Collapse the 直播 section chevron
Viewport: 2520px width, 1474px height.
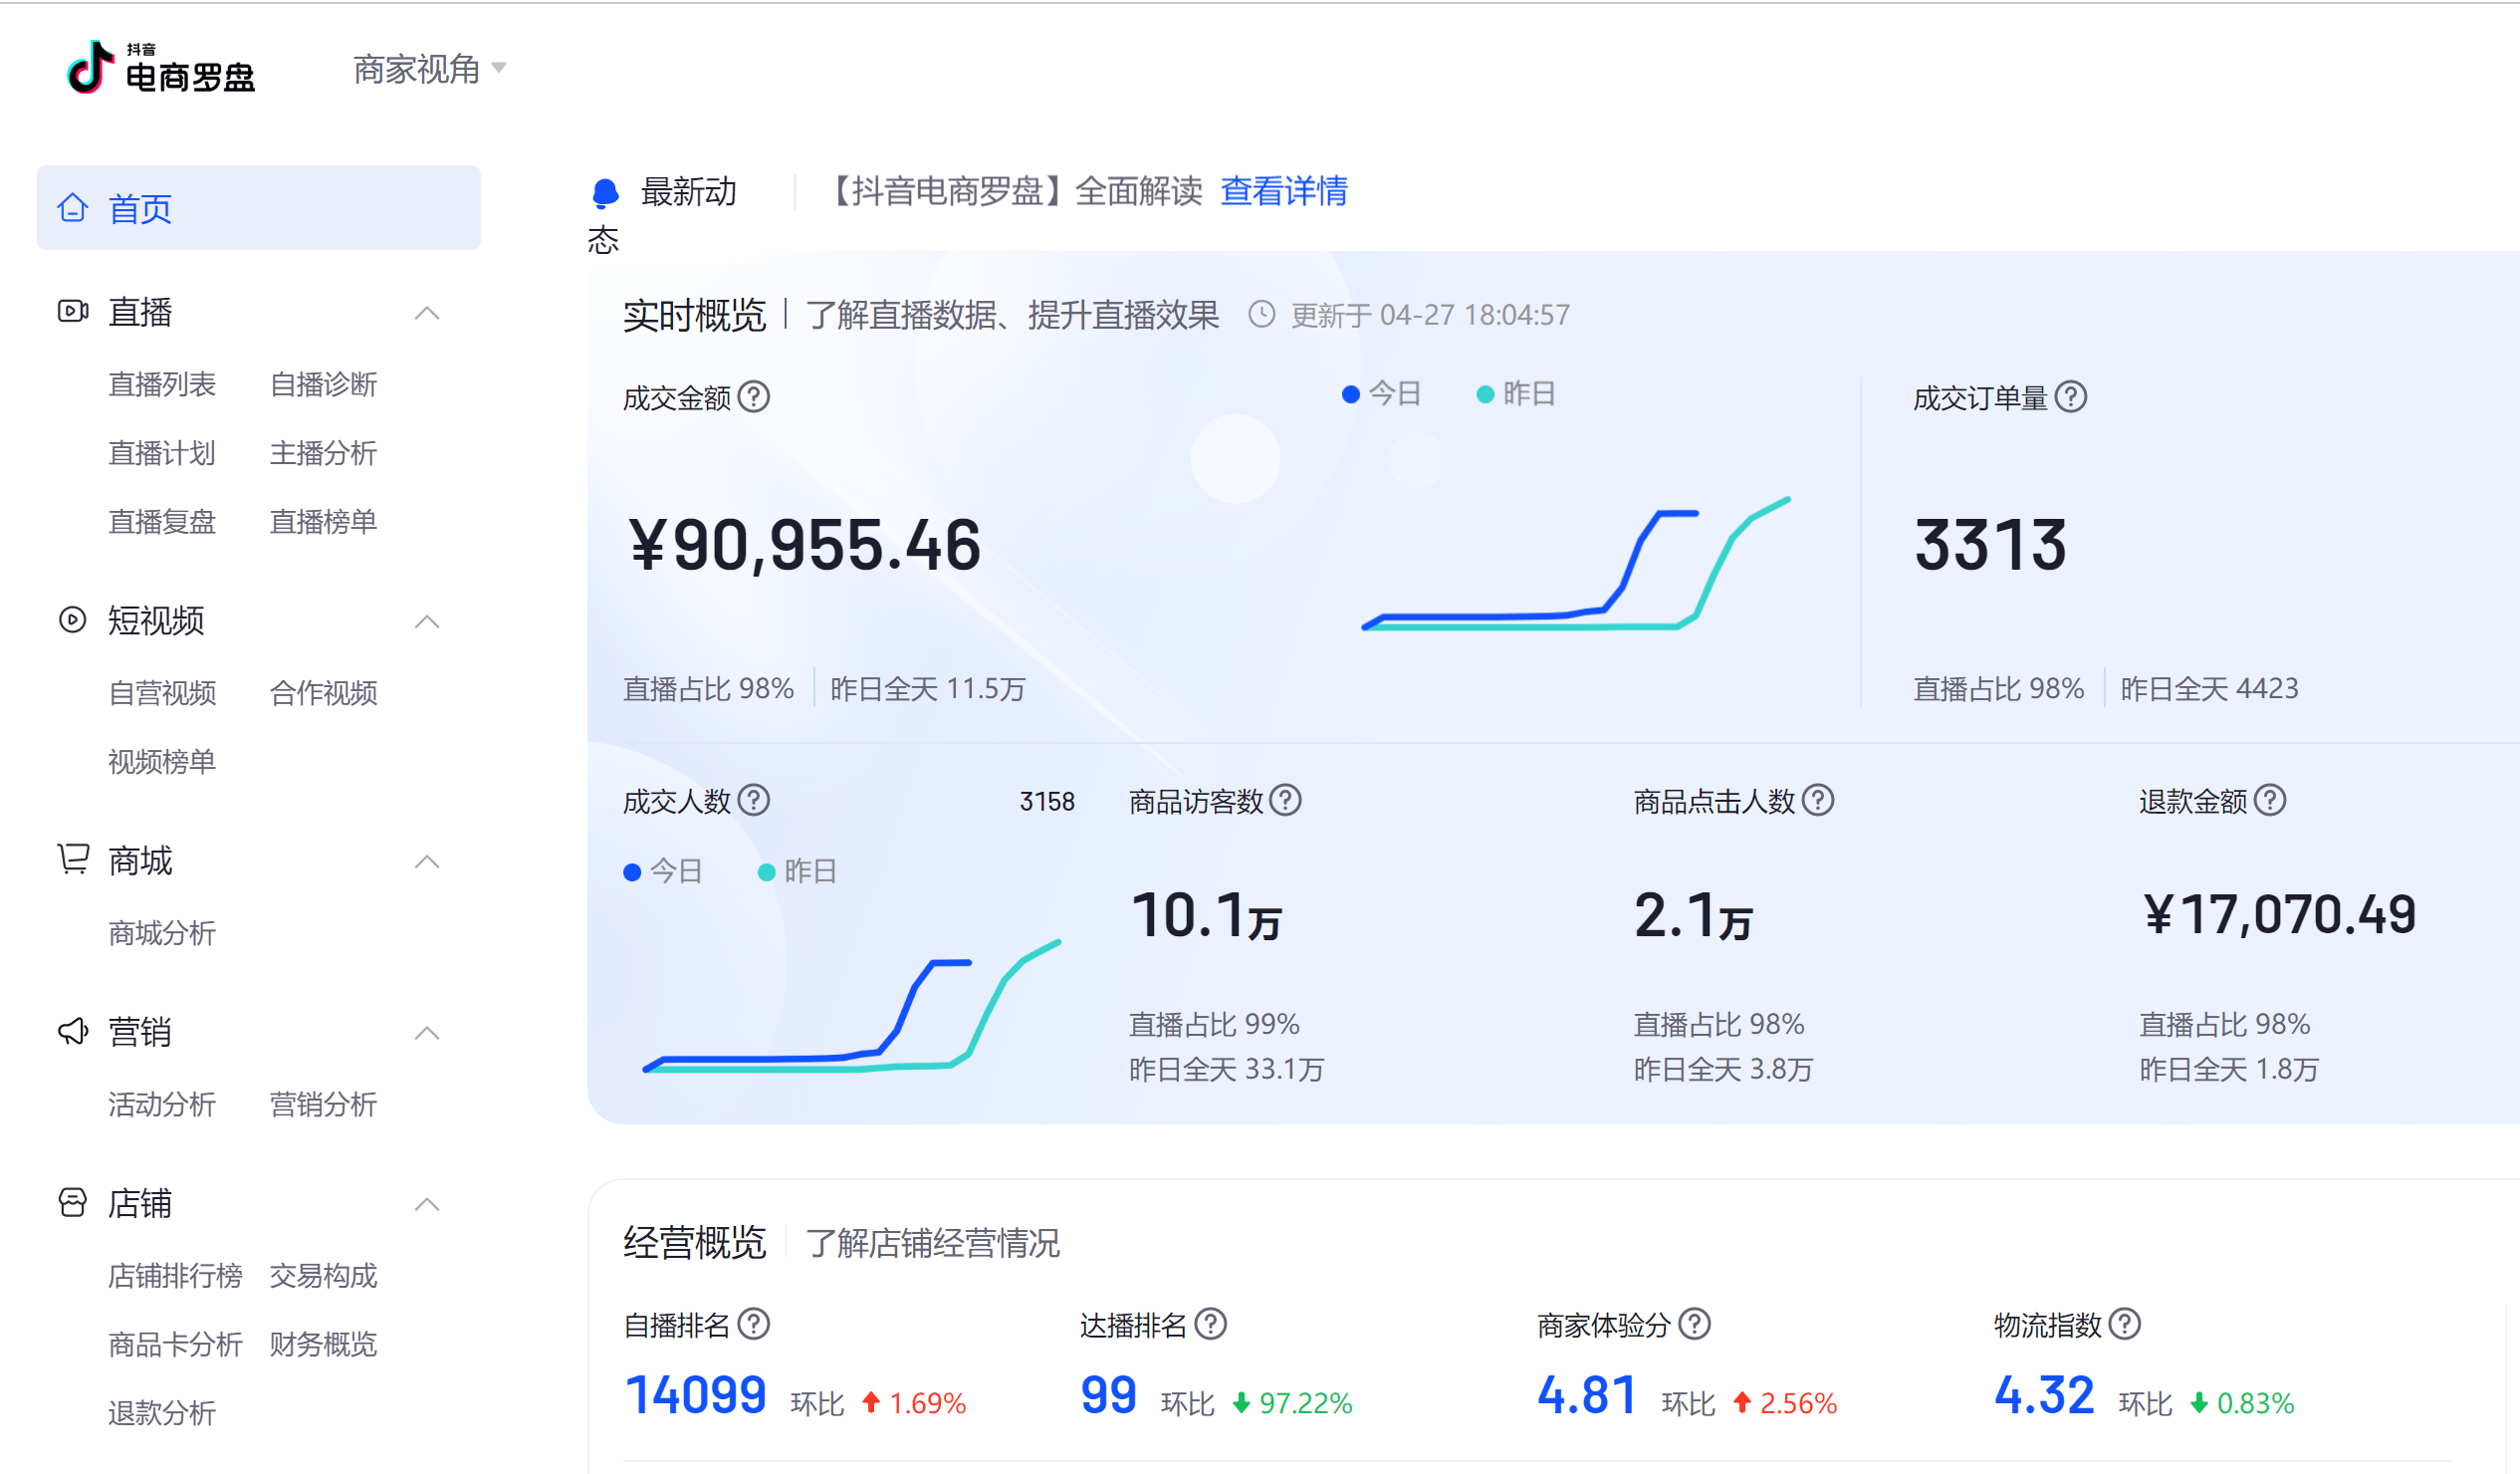coord(427,313)
